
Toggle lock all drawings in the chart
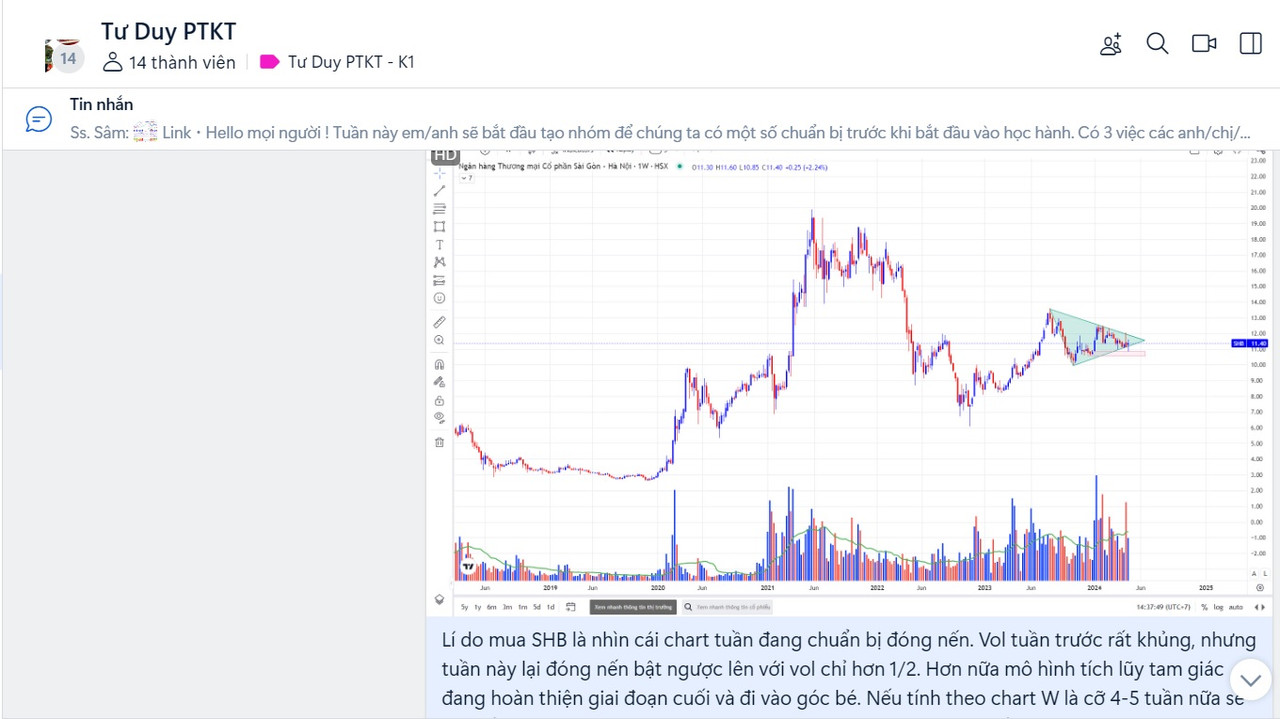439,400
